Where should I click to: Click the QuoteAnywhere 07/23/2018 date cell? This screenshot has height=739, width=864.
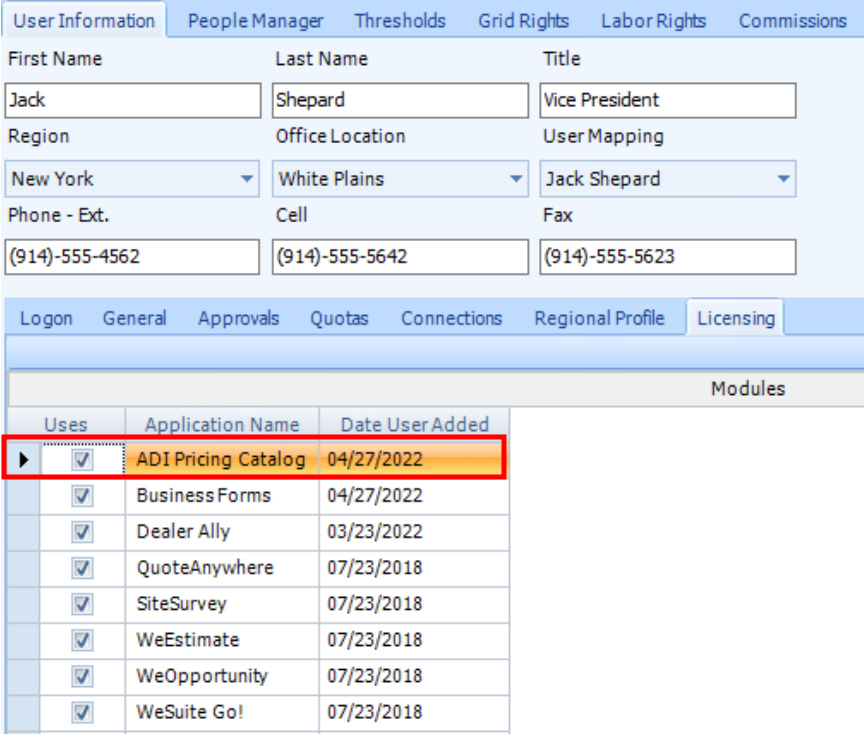(x=414, y=568)
